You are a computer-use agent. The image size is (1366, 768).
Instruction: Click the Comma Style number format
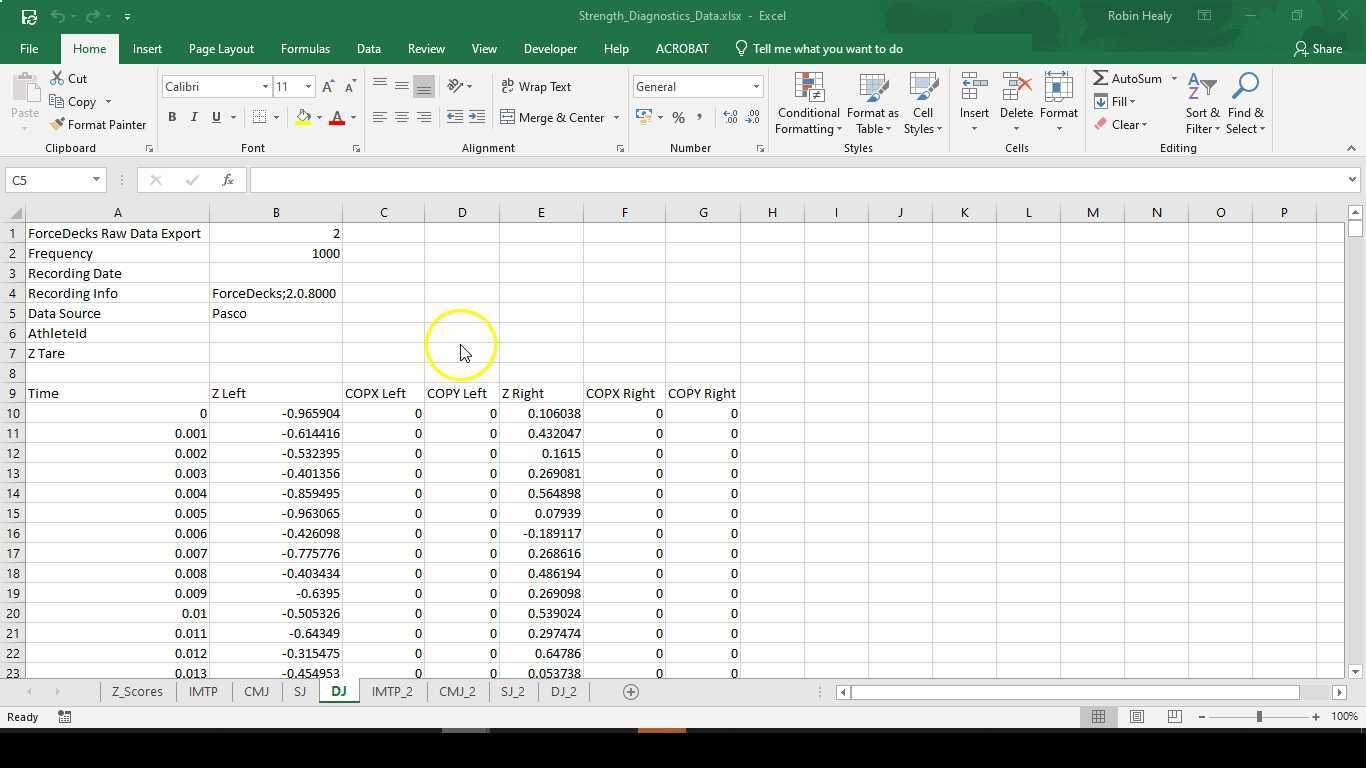(700, 117)
